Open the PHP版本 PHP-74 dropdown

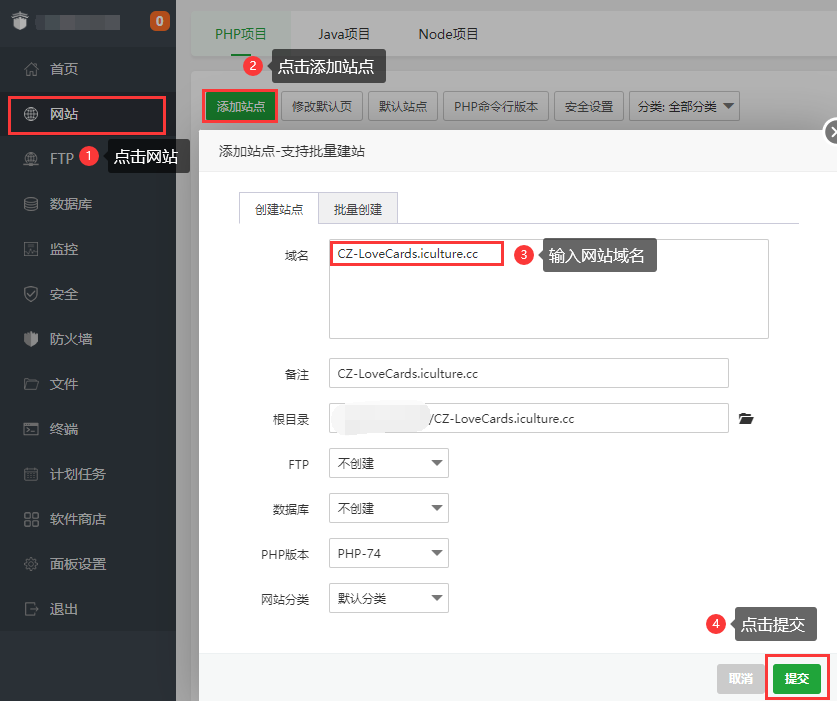[x=389, y=553]
